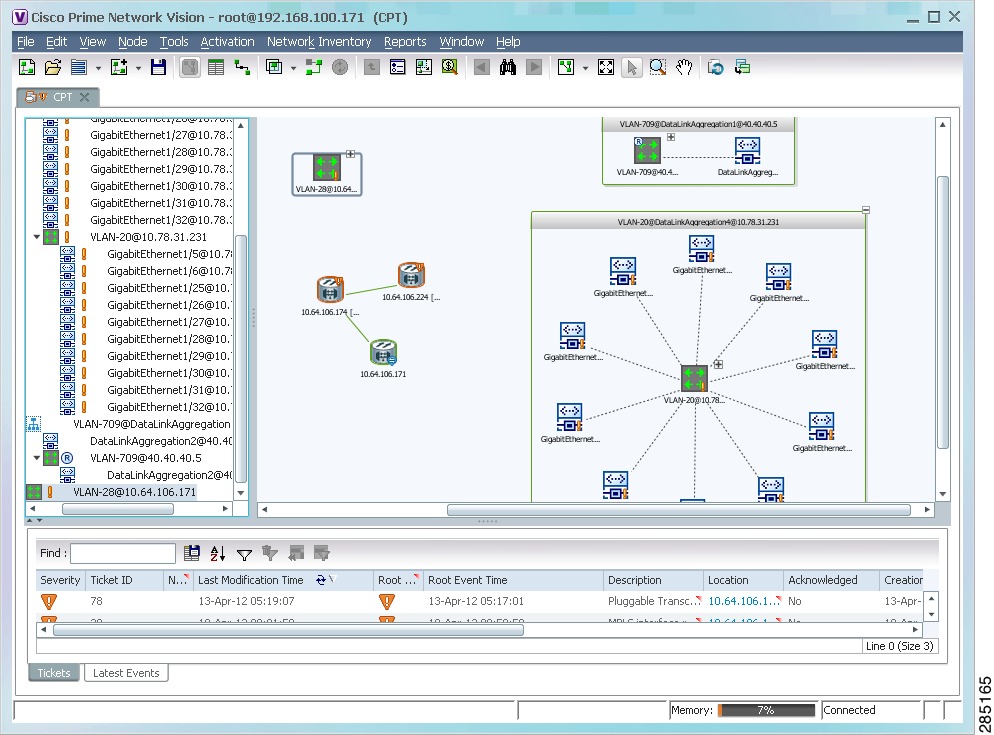This screenshot has height=735, width=994.
Task: Open the Network Inventory menu
Action: point(319,42)
